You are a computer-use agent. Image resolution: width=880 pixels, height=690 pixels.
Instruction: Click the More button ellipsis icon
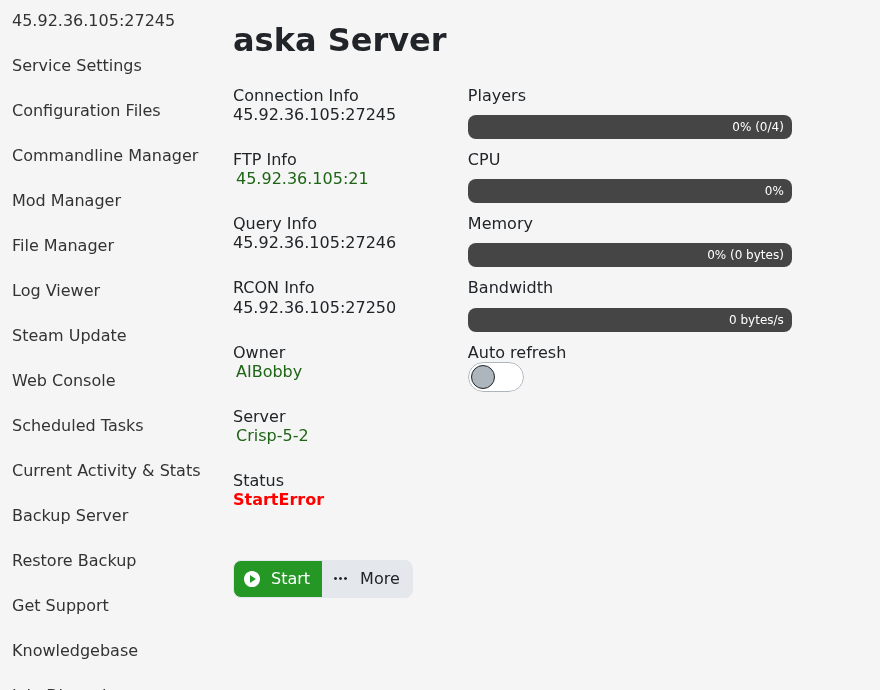(x=340, y=579)
